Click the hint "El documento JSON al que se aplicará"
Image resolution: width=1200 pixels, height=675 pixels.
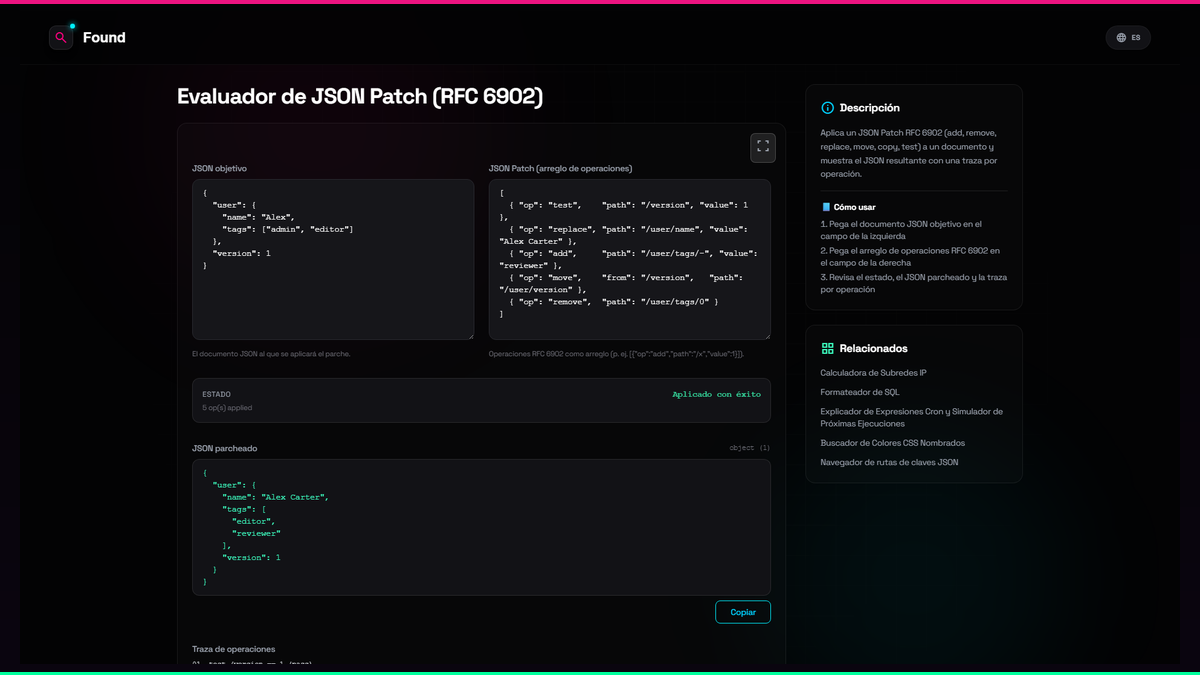(x=271, y=354)
